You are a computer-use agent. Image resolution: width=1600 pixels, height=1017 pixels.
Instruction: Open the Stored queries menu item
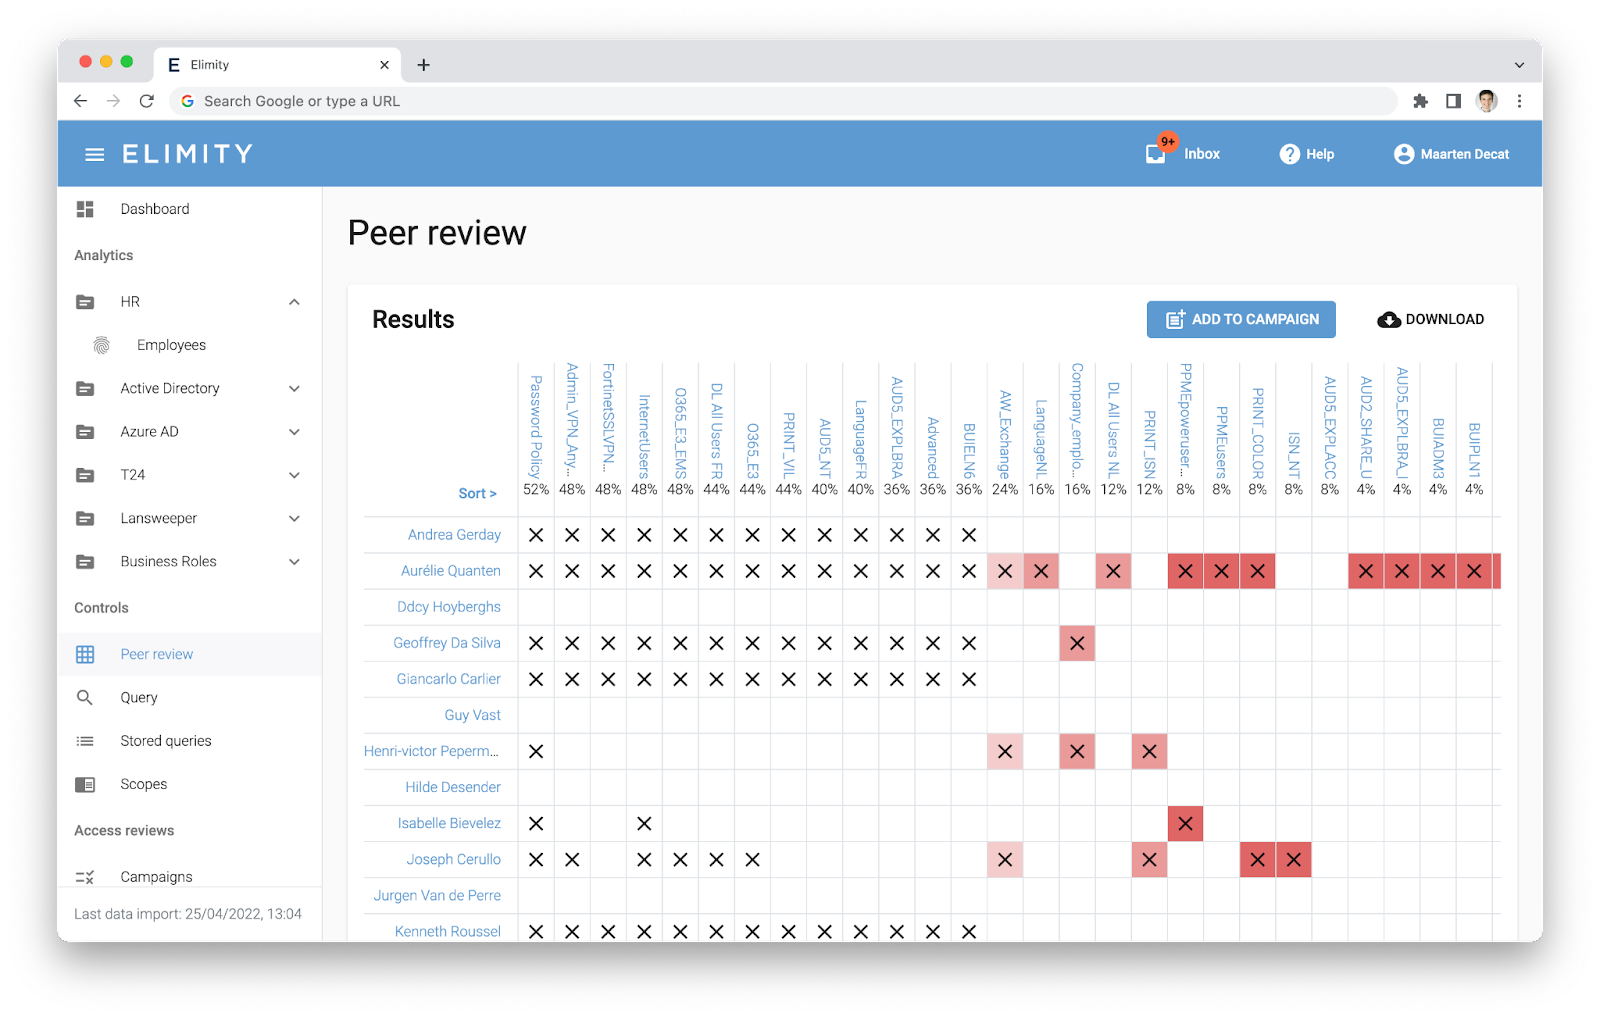[165, 740]
